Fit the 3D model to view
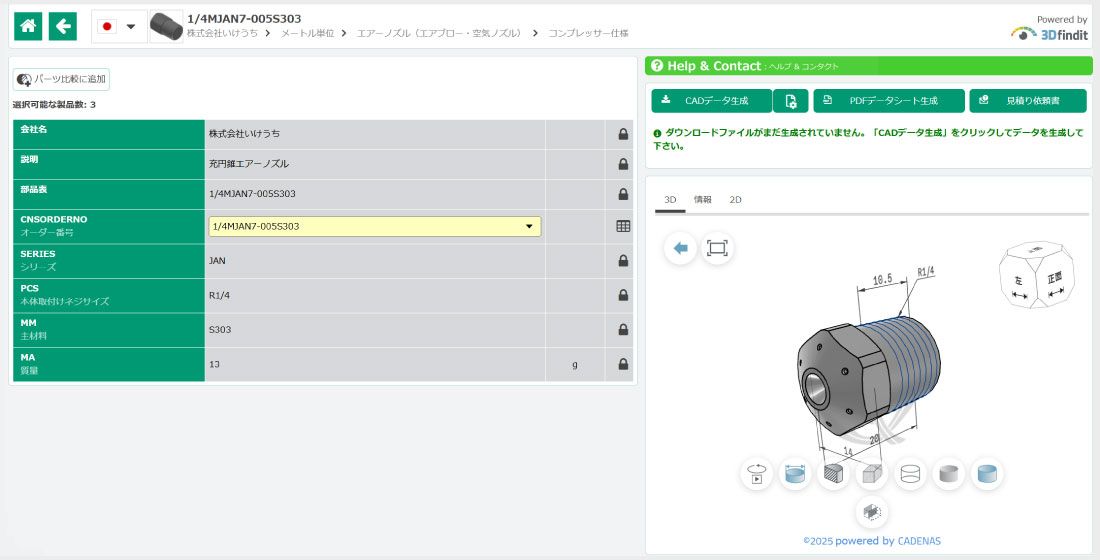 [x=717, y=248]
